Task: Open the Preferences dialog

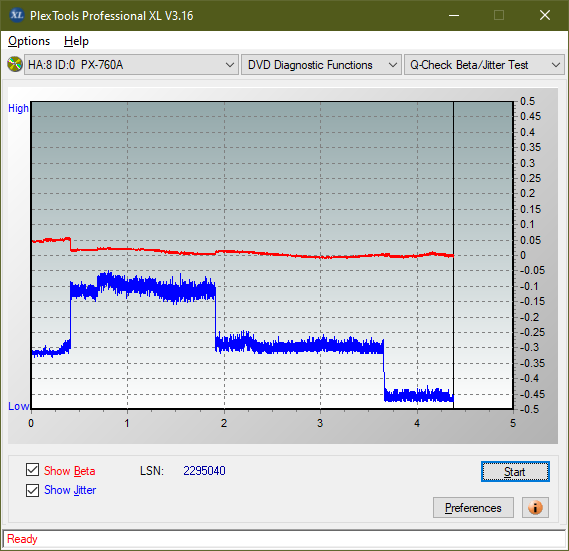Action: click(x=473, y=507)
